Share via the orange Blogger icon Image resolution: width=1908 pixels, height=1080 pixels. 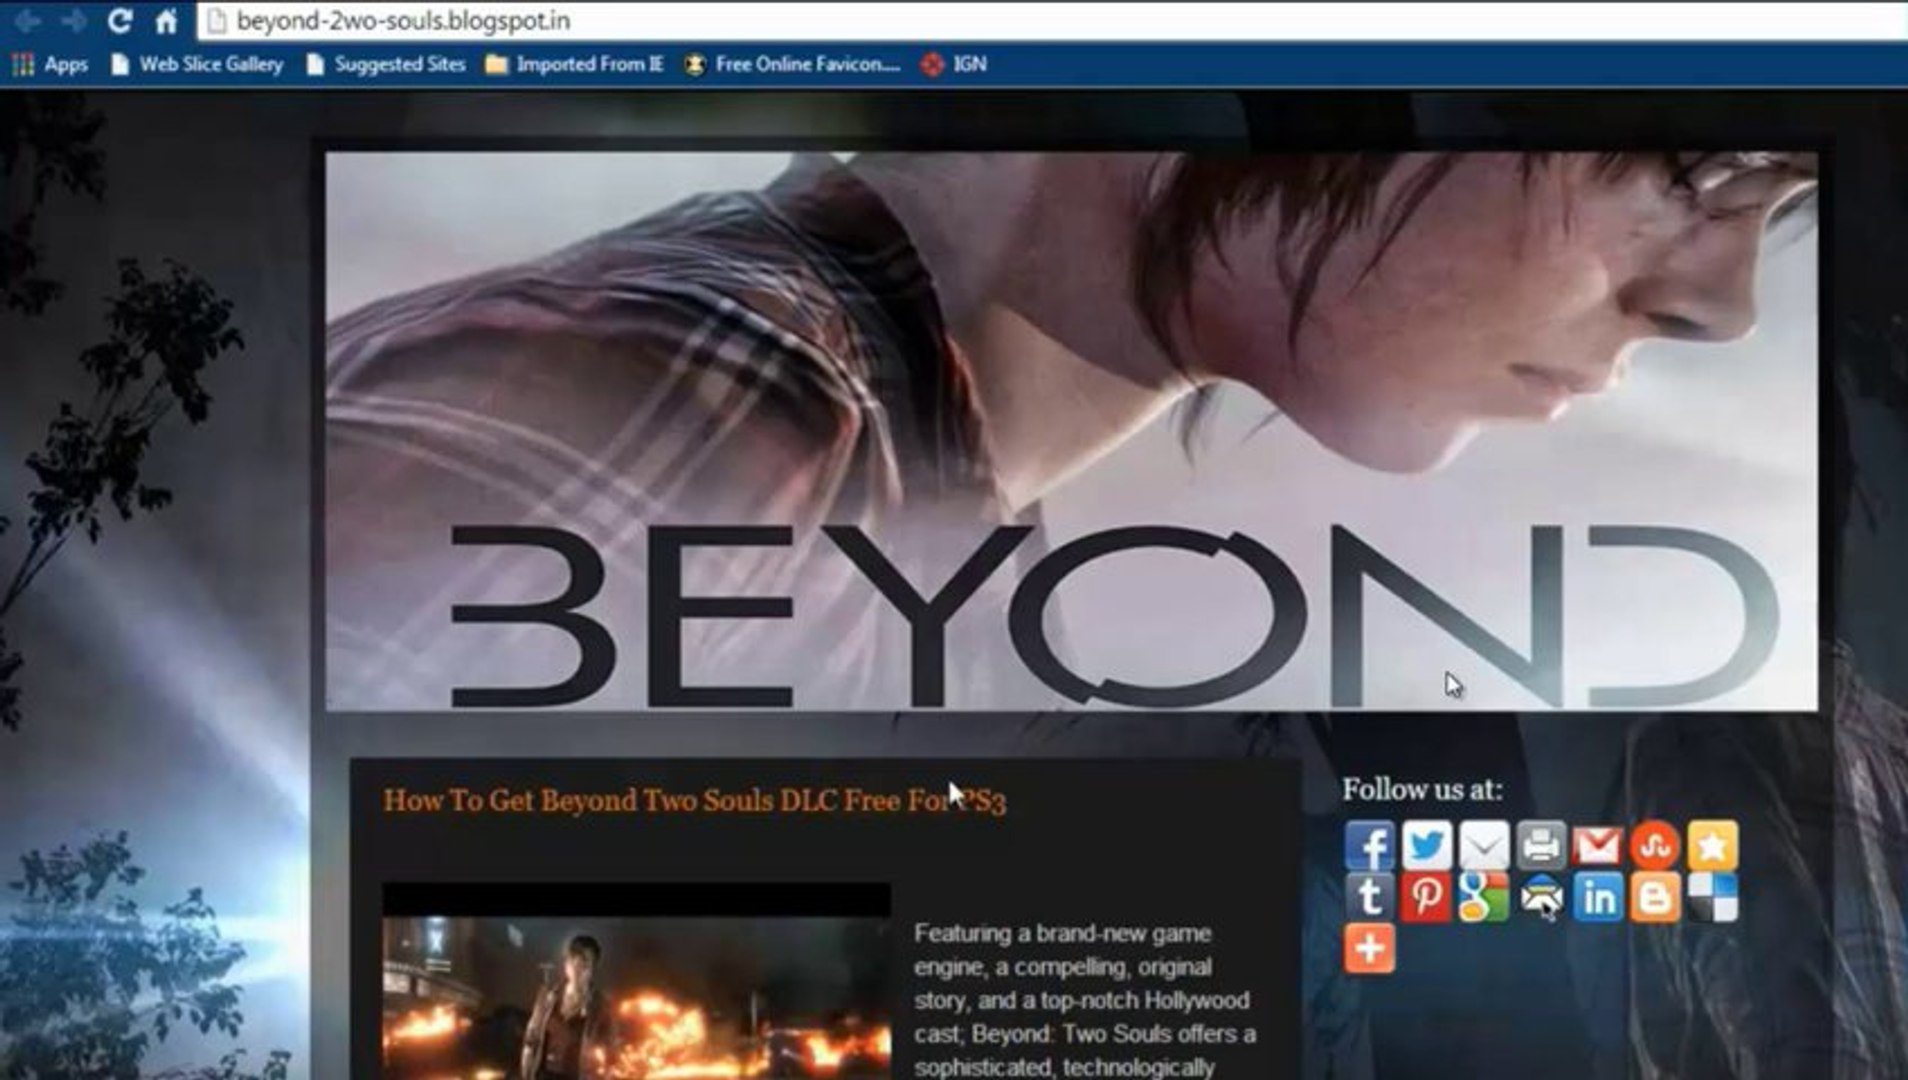coord(1655,897)
